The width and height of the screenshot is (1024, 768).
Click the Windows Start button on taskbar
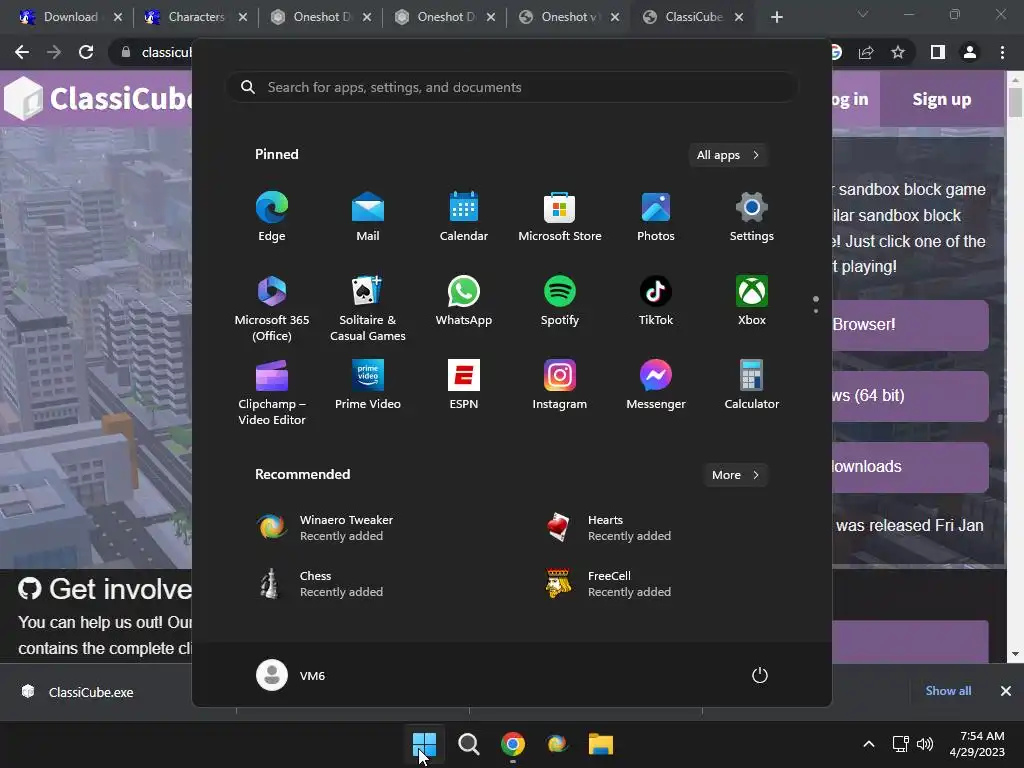click(424, 744)
